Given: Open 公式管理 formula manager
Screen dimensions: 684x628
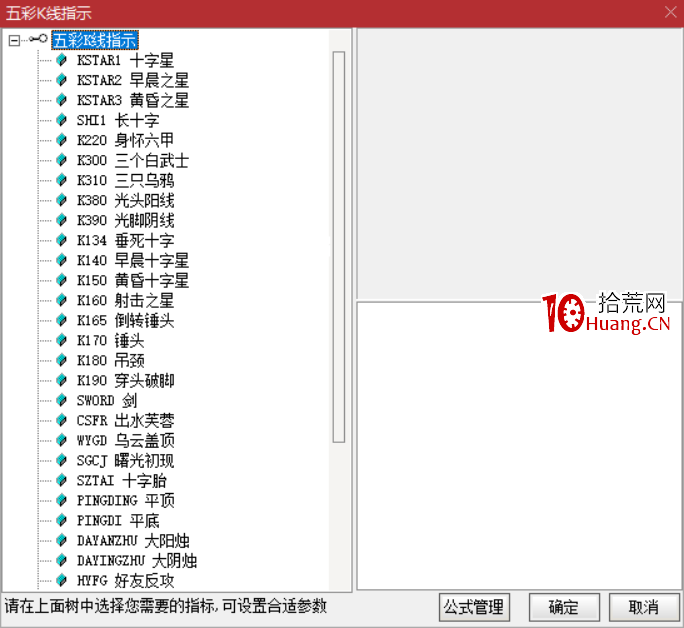Looking at the screenshot, I should [474, 607].
